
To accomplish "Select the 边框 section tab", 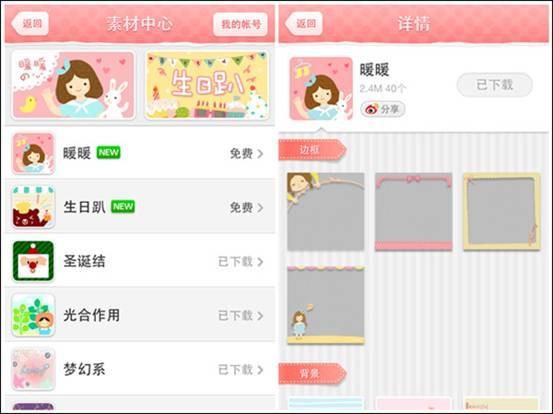I will (312, 150).
